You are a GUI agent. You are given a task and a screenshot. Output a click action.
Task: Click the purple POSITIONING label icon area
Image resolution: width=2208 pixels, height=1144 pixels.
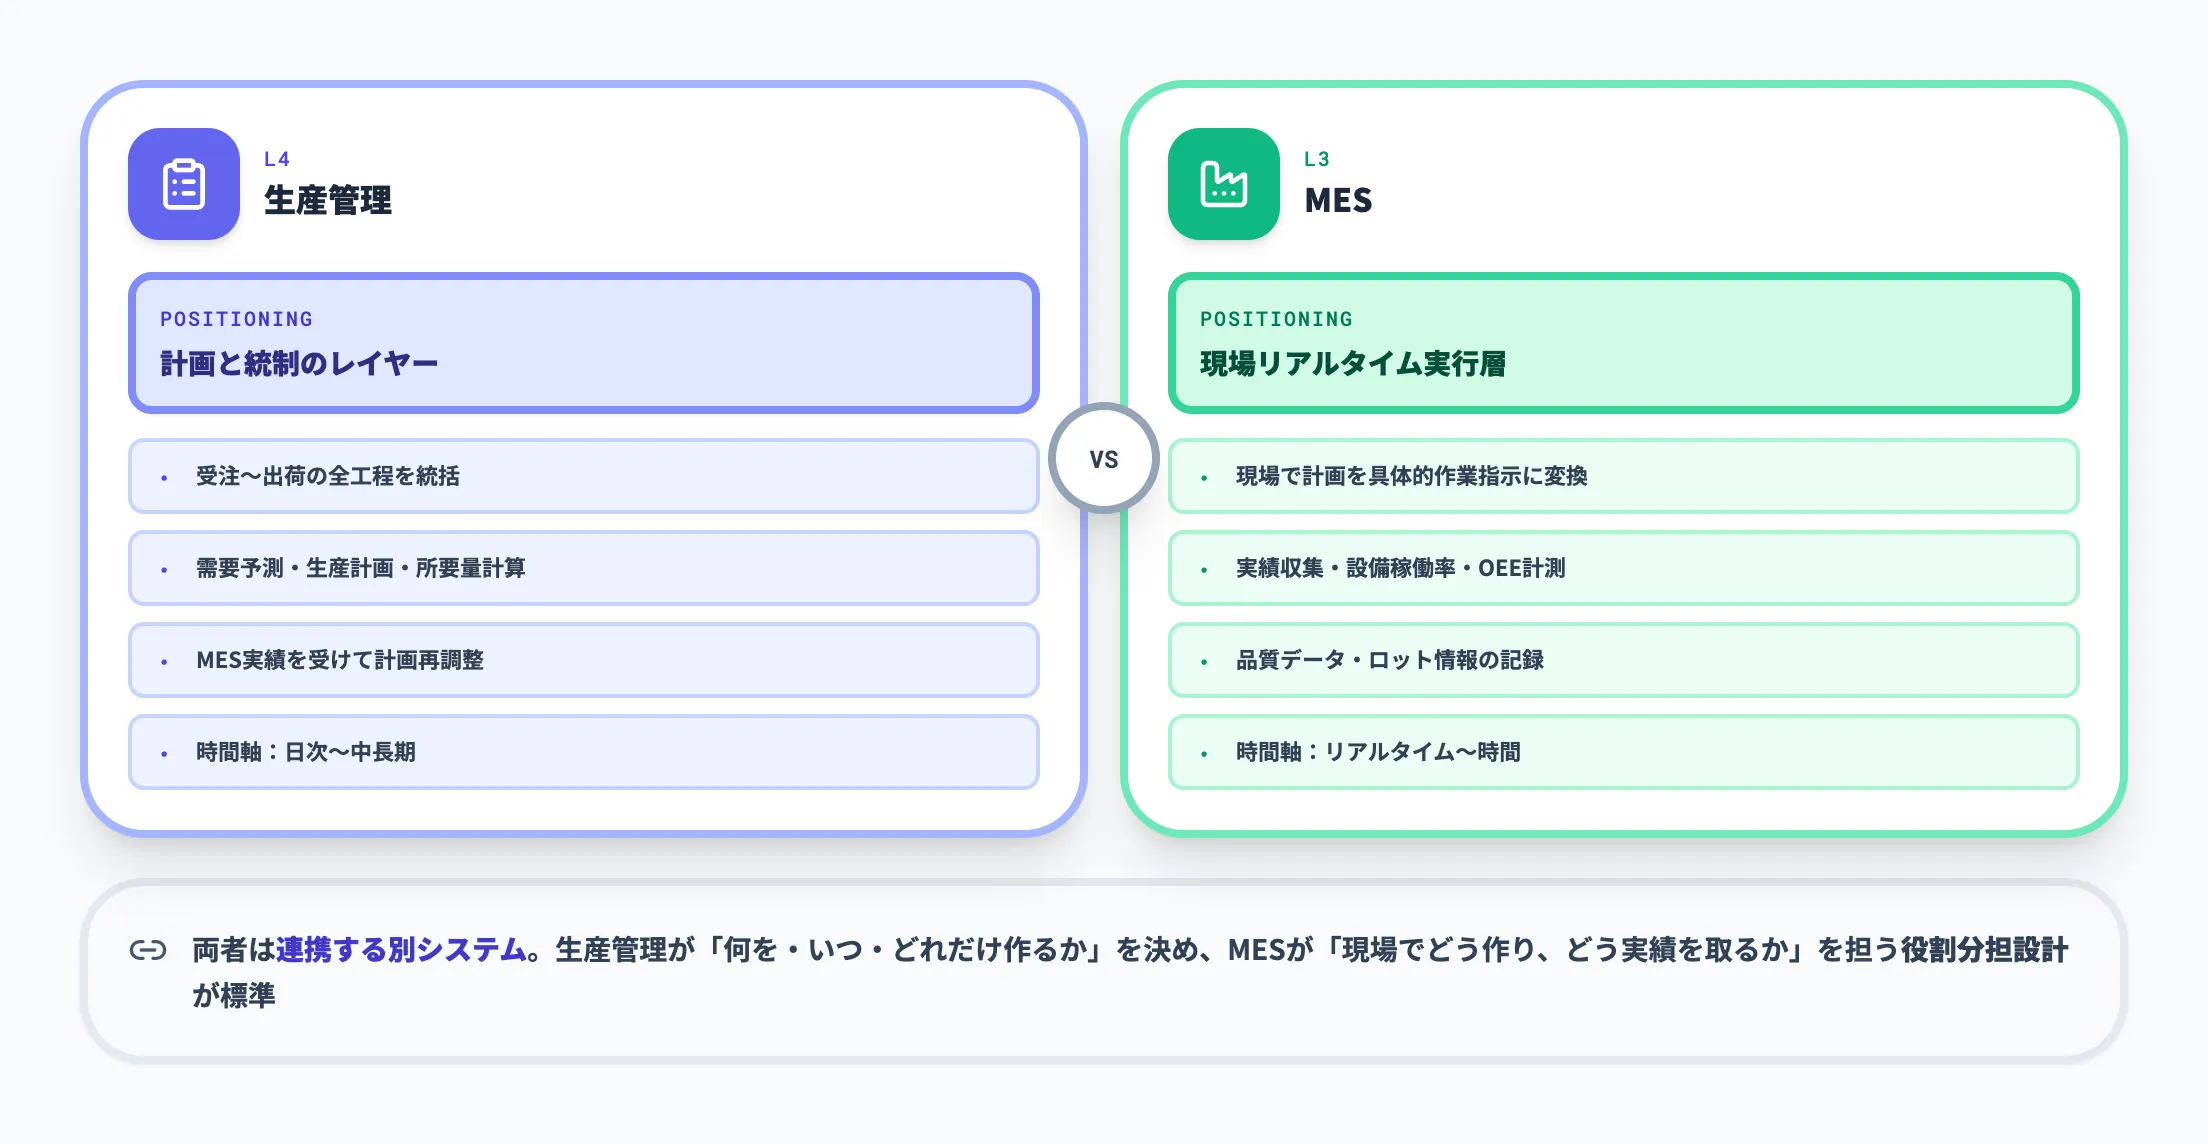pyautogui.click(x=237, y=318)
